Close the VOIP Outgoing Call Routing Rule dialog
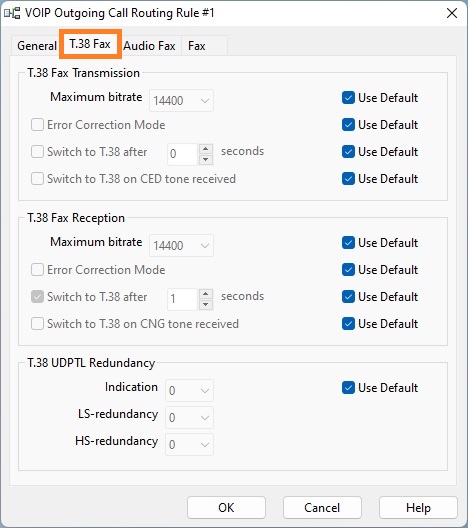468x528 pixels. pos(452,13)
